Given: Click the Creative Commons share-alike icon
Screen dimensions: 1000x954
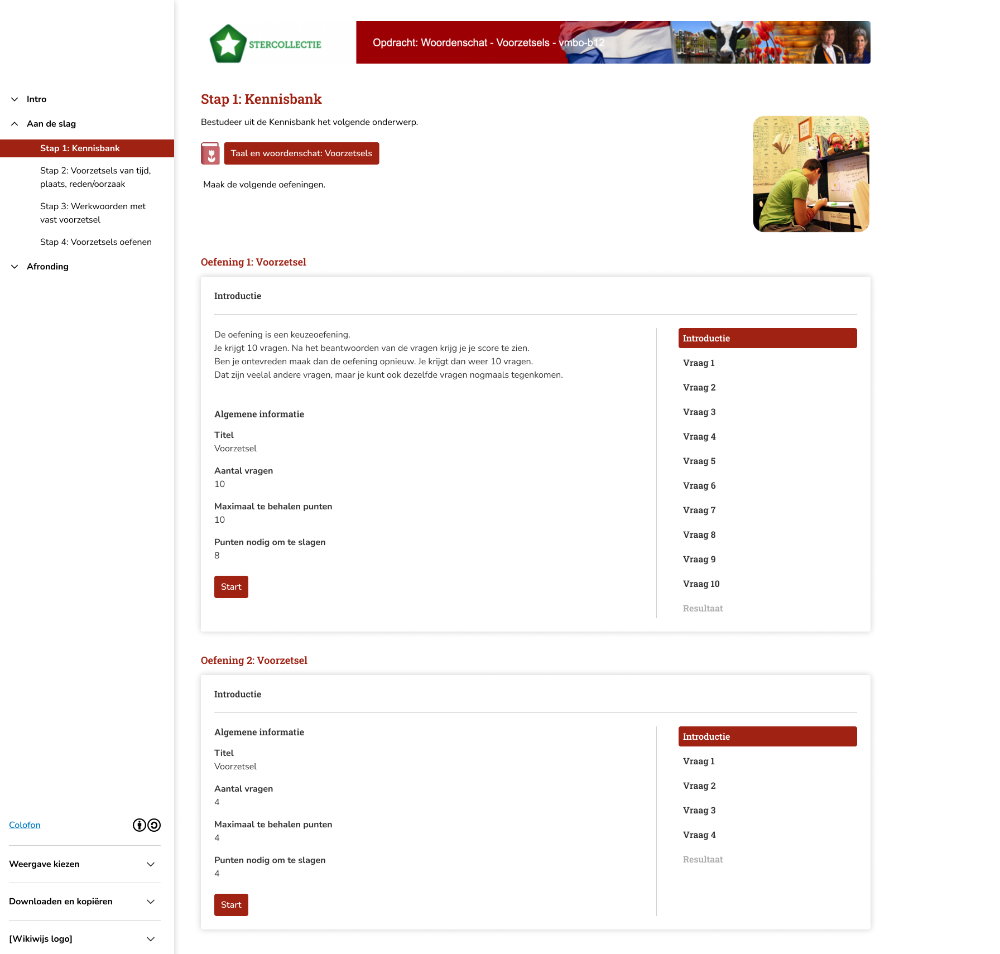Looking at the screenshot, I should click(x=154, y=824).
